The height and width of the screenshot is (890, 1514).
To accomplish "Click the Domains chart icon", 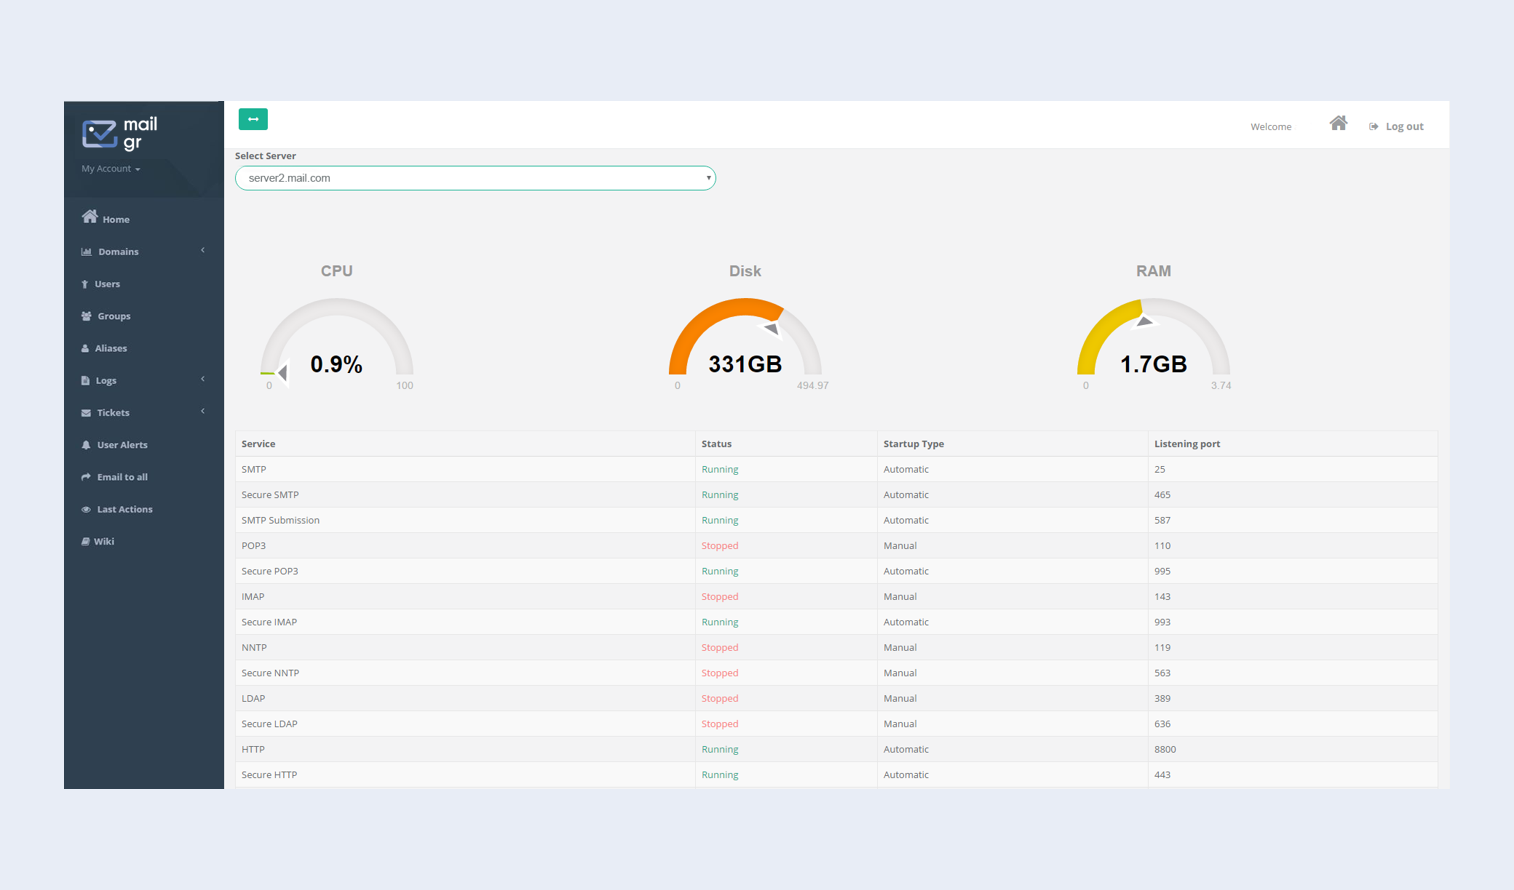I will pos(86,252).
